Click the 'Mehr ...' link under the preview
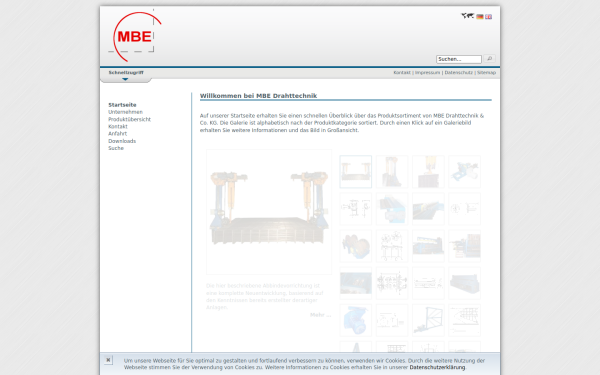Image resolution: width=600 pixels, height=375 pixels. [x=320, y=315]
